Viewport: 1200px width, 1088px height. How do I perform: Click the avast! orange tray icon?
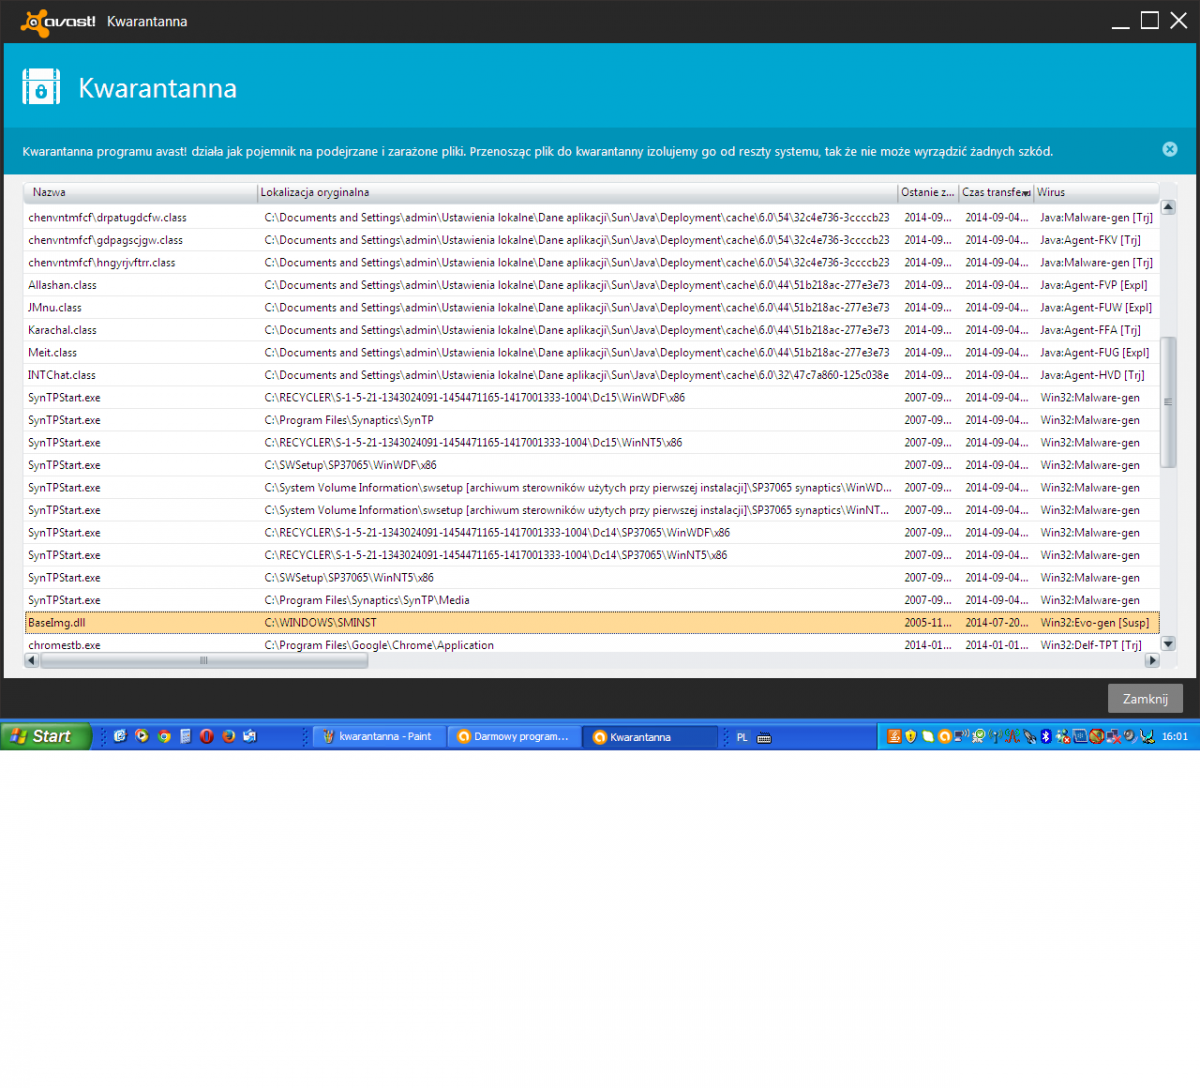[944, 737]
